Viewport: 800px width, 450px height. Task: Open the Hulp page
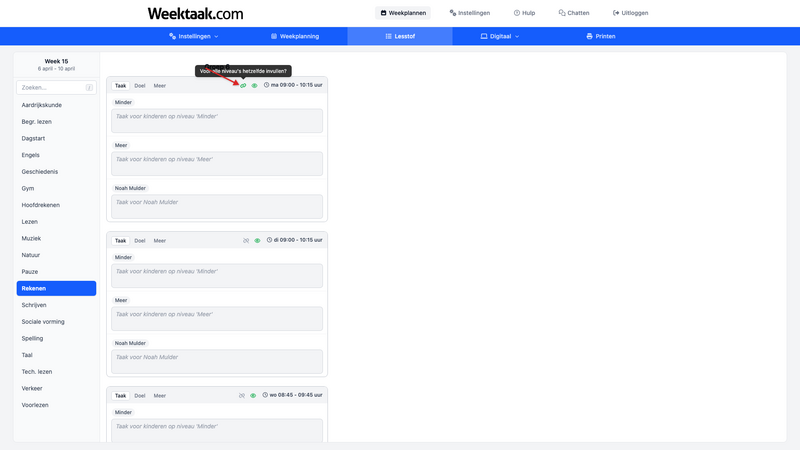pos(524,13)
